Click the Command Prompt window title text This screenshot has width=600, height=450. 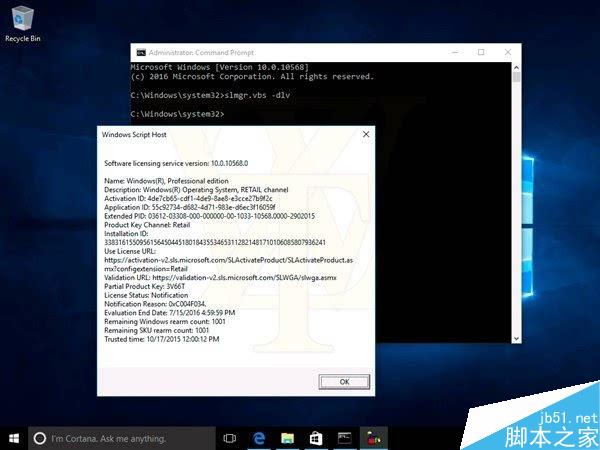tap(201, 52)
